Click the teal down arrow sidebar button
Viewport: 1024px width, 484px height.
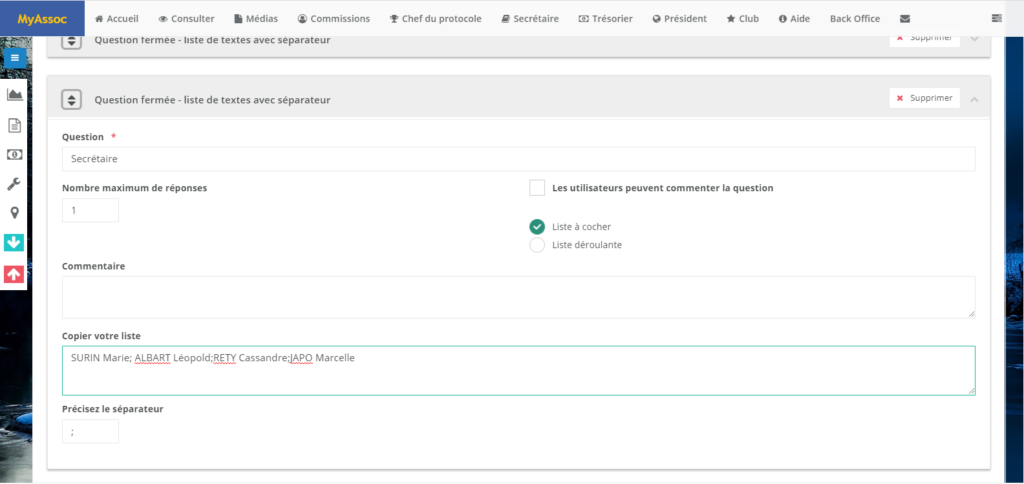tap(14, 243)
